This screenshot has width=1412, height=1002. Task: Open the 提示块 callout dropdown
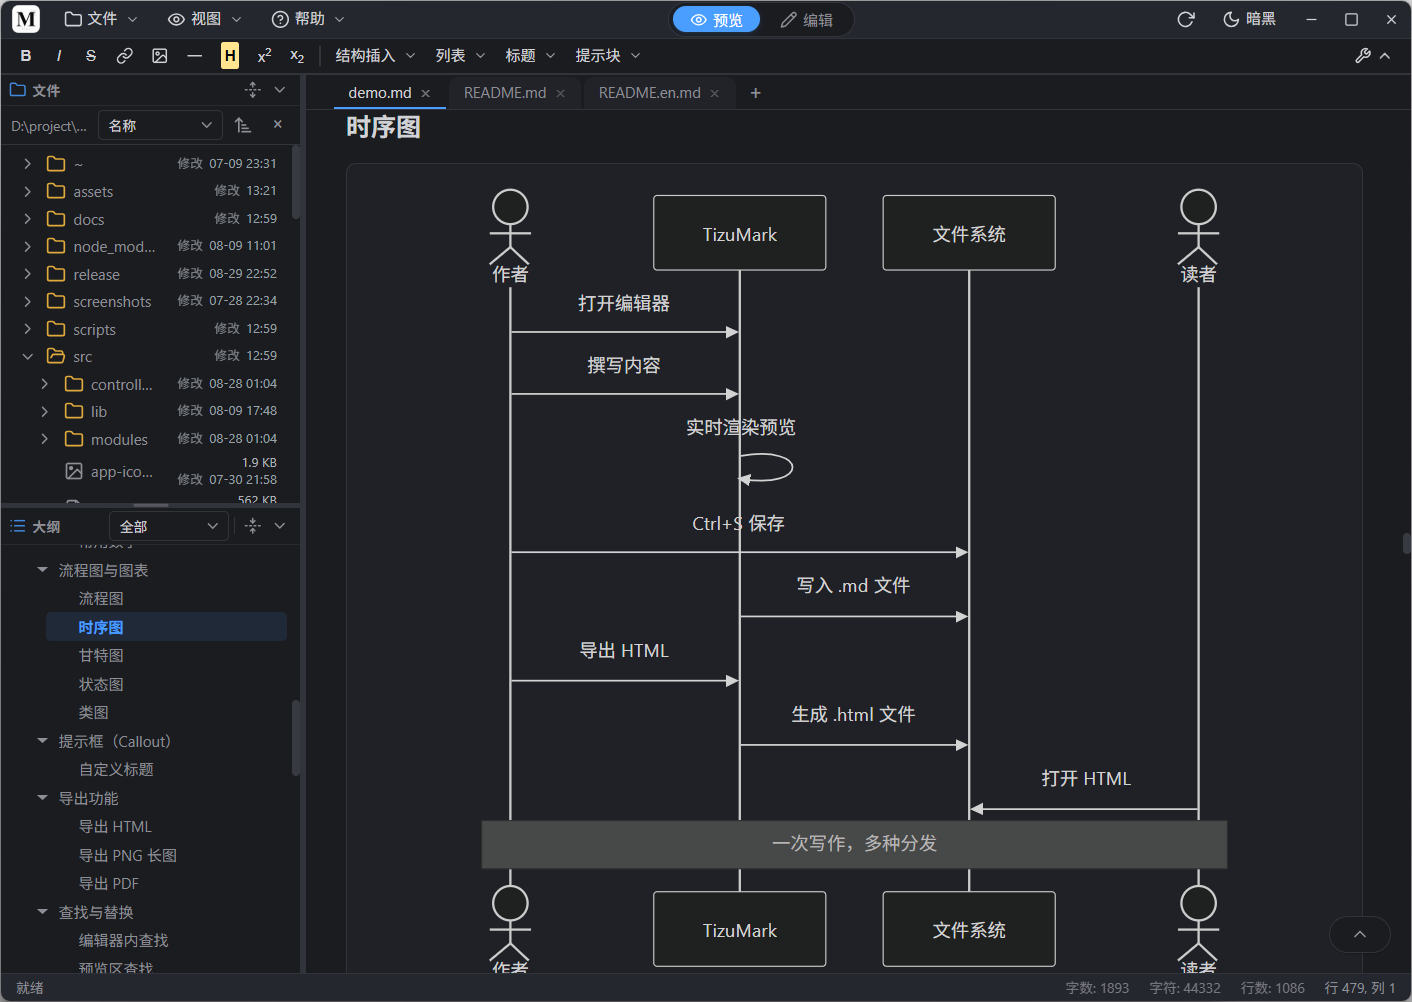(608, 56)
